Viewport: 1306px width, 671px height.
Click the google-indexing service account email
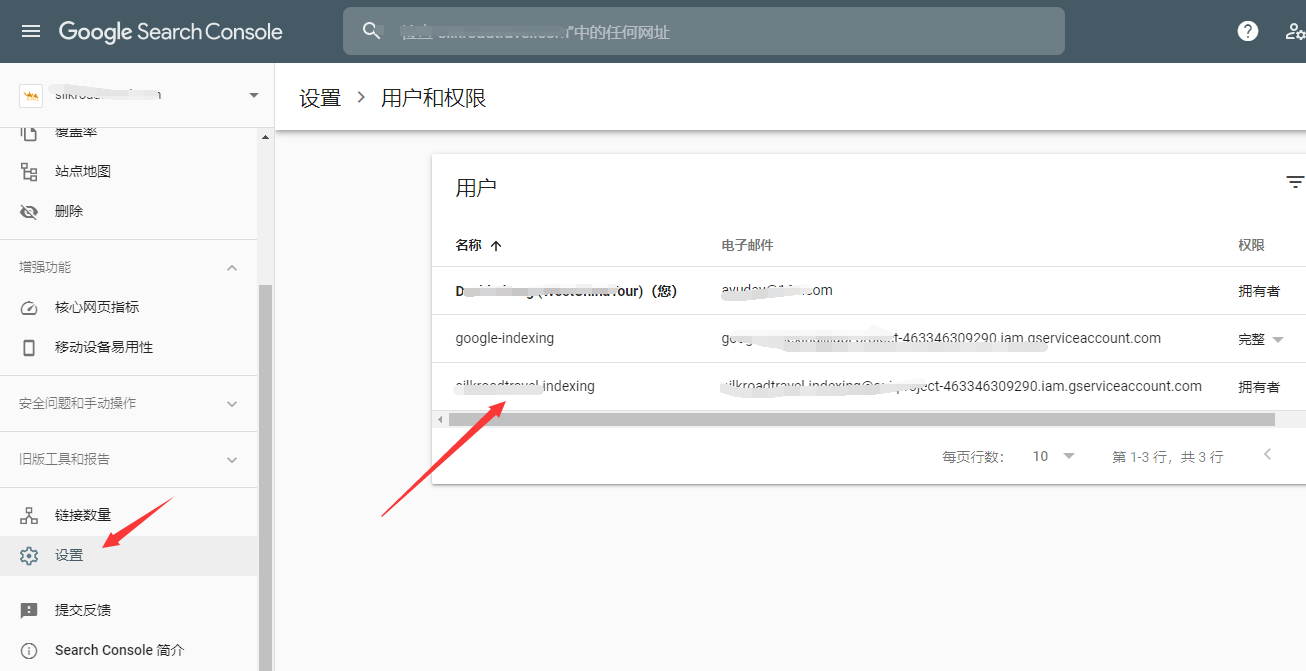pos(941,338)
